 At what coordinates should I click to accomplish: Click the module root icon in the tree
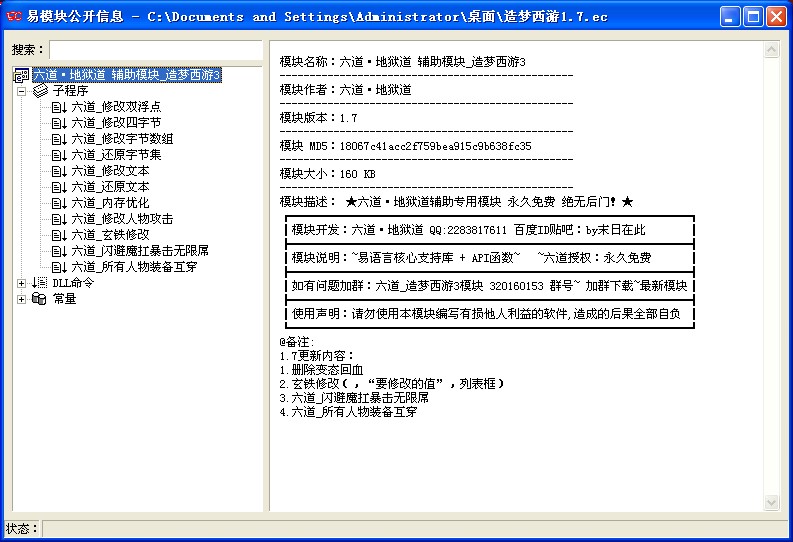point(21,75)
